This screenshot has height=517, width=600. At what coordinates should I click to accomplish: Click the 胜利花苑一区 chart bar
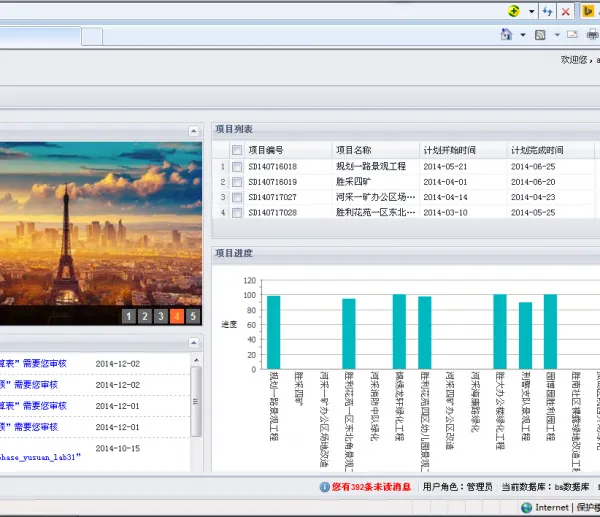[x=349, y=334]
